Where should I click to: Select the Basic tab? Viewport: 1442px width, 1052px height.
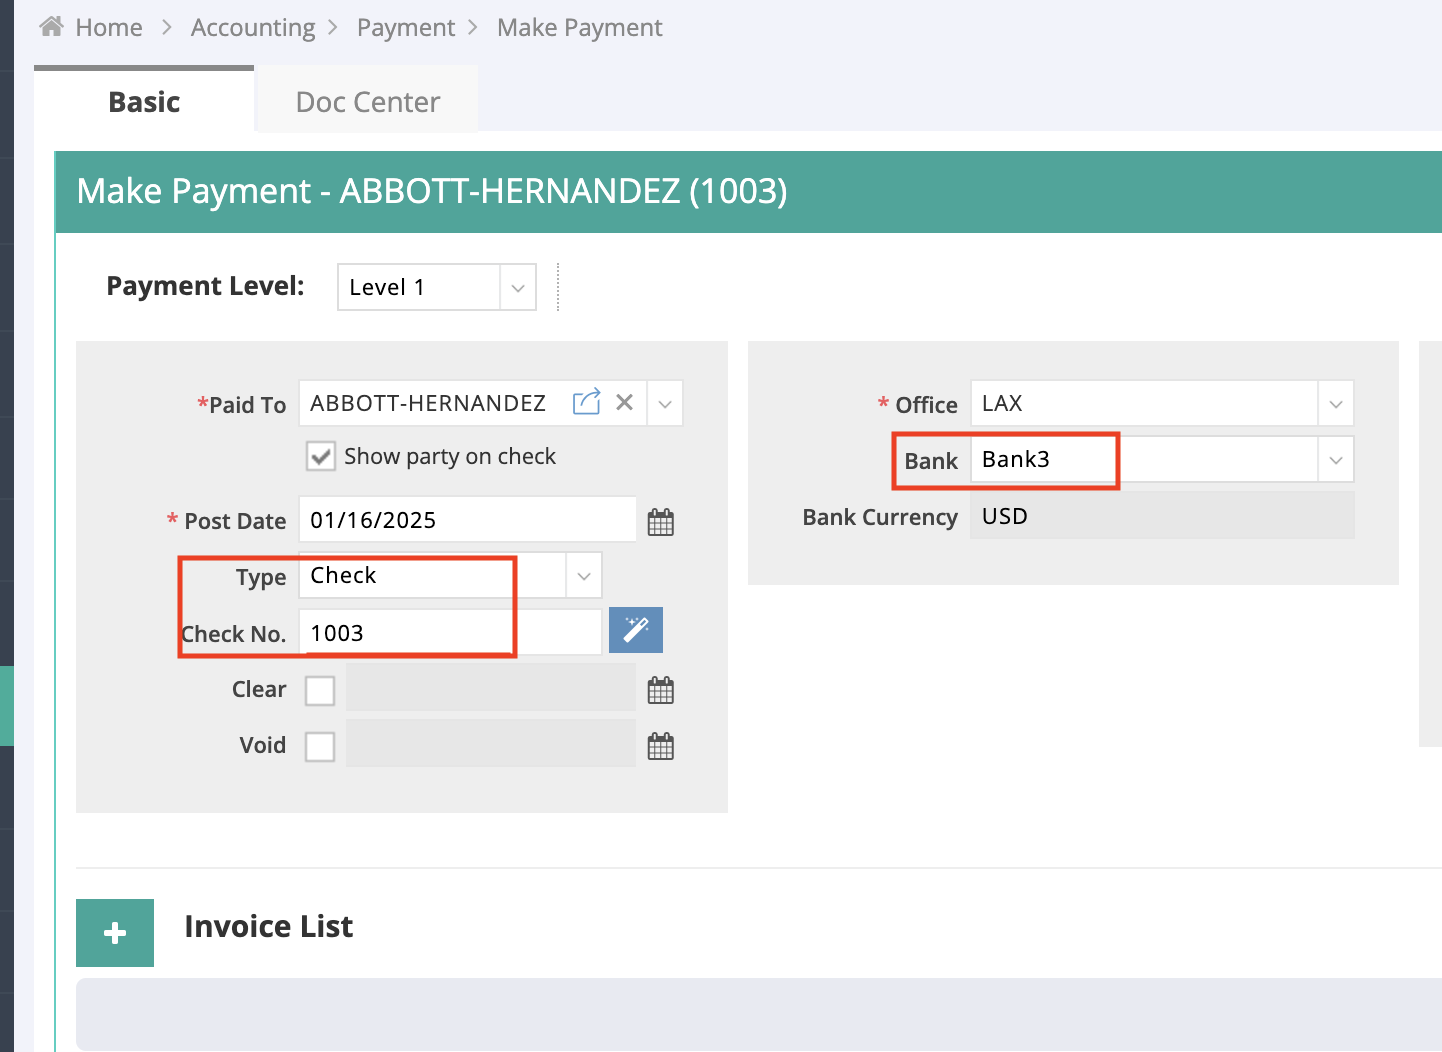(144, 102)
